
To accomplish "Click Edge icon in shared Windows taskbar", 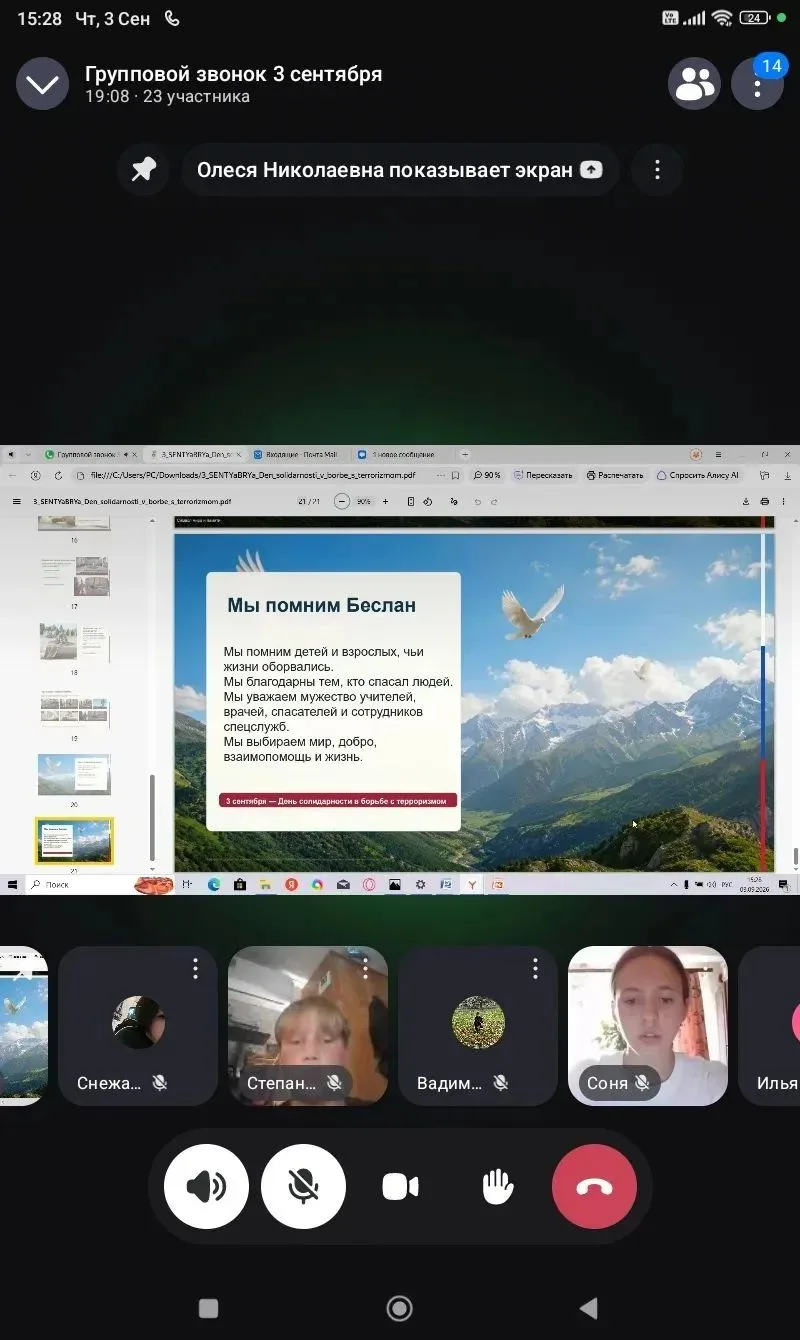I will [213, 884].
